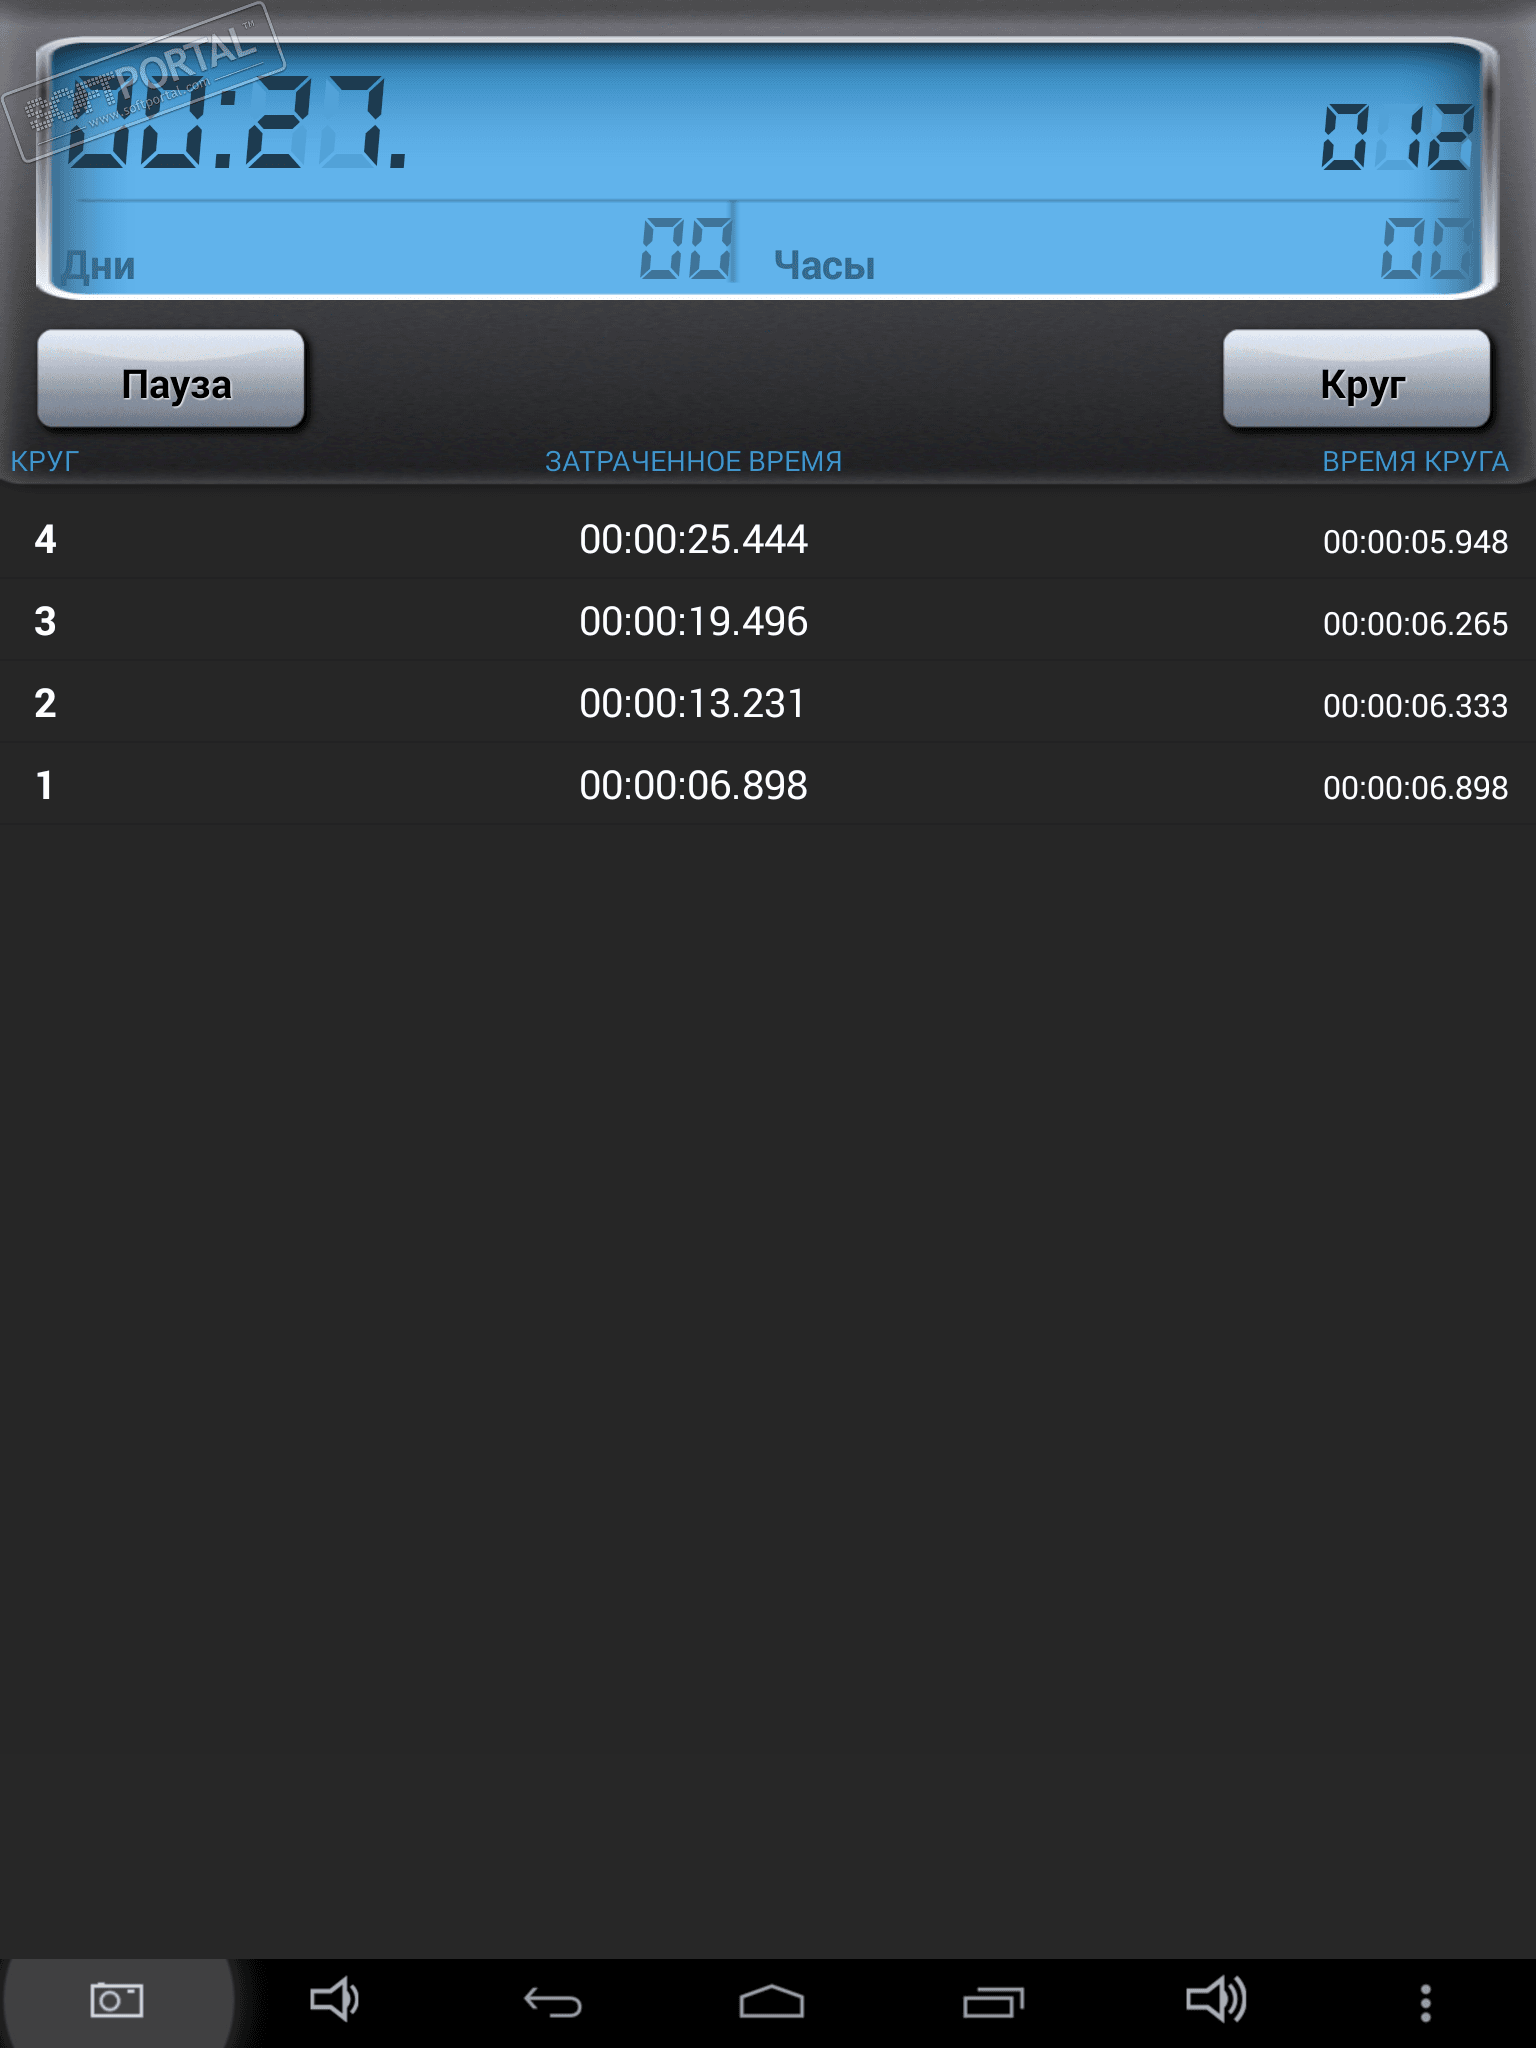This screenshot has width=1536, height=2048.
Task: Tap the screenshot camera icon
Action: 117,2001
